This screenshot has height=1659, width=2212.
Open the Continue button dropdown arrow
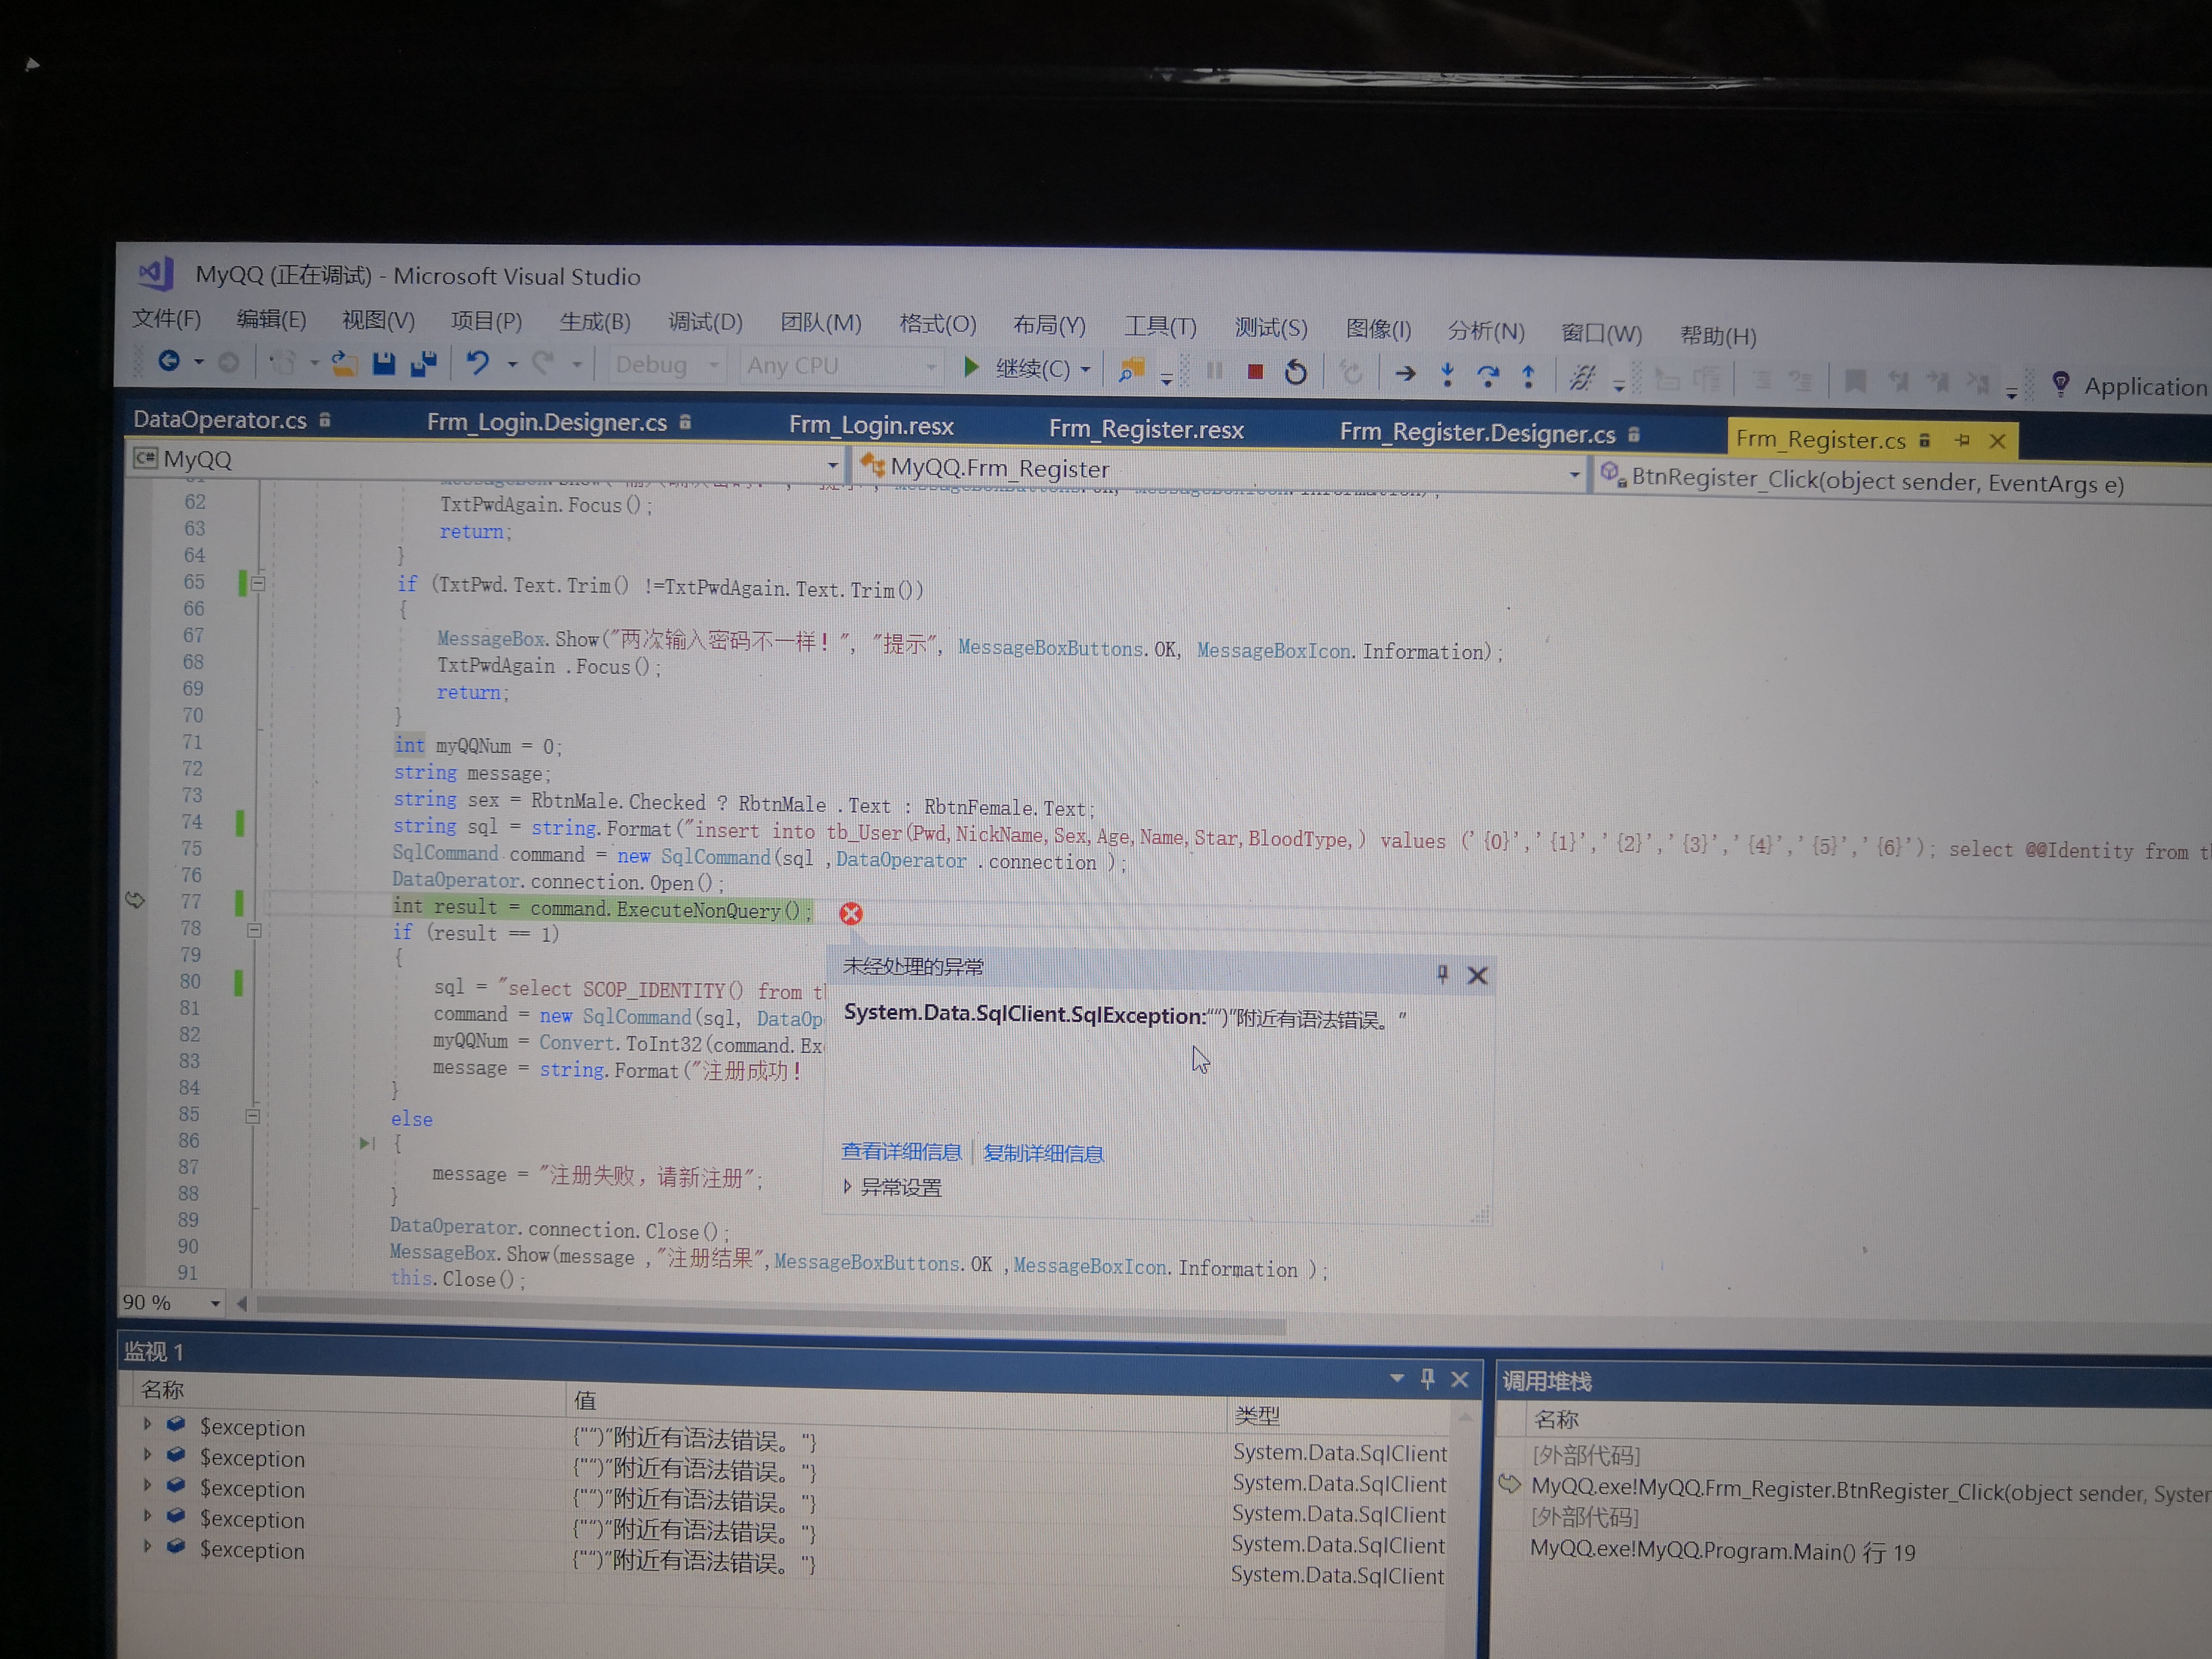click(x=1085, y=370)
